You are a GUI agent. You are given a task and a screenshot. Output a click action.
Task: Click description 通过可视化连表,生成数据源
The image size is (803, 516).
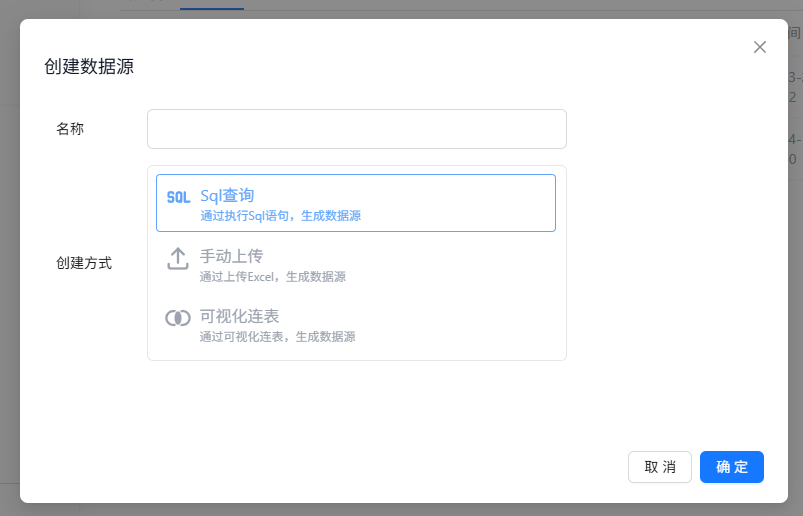coord(277,337)
